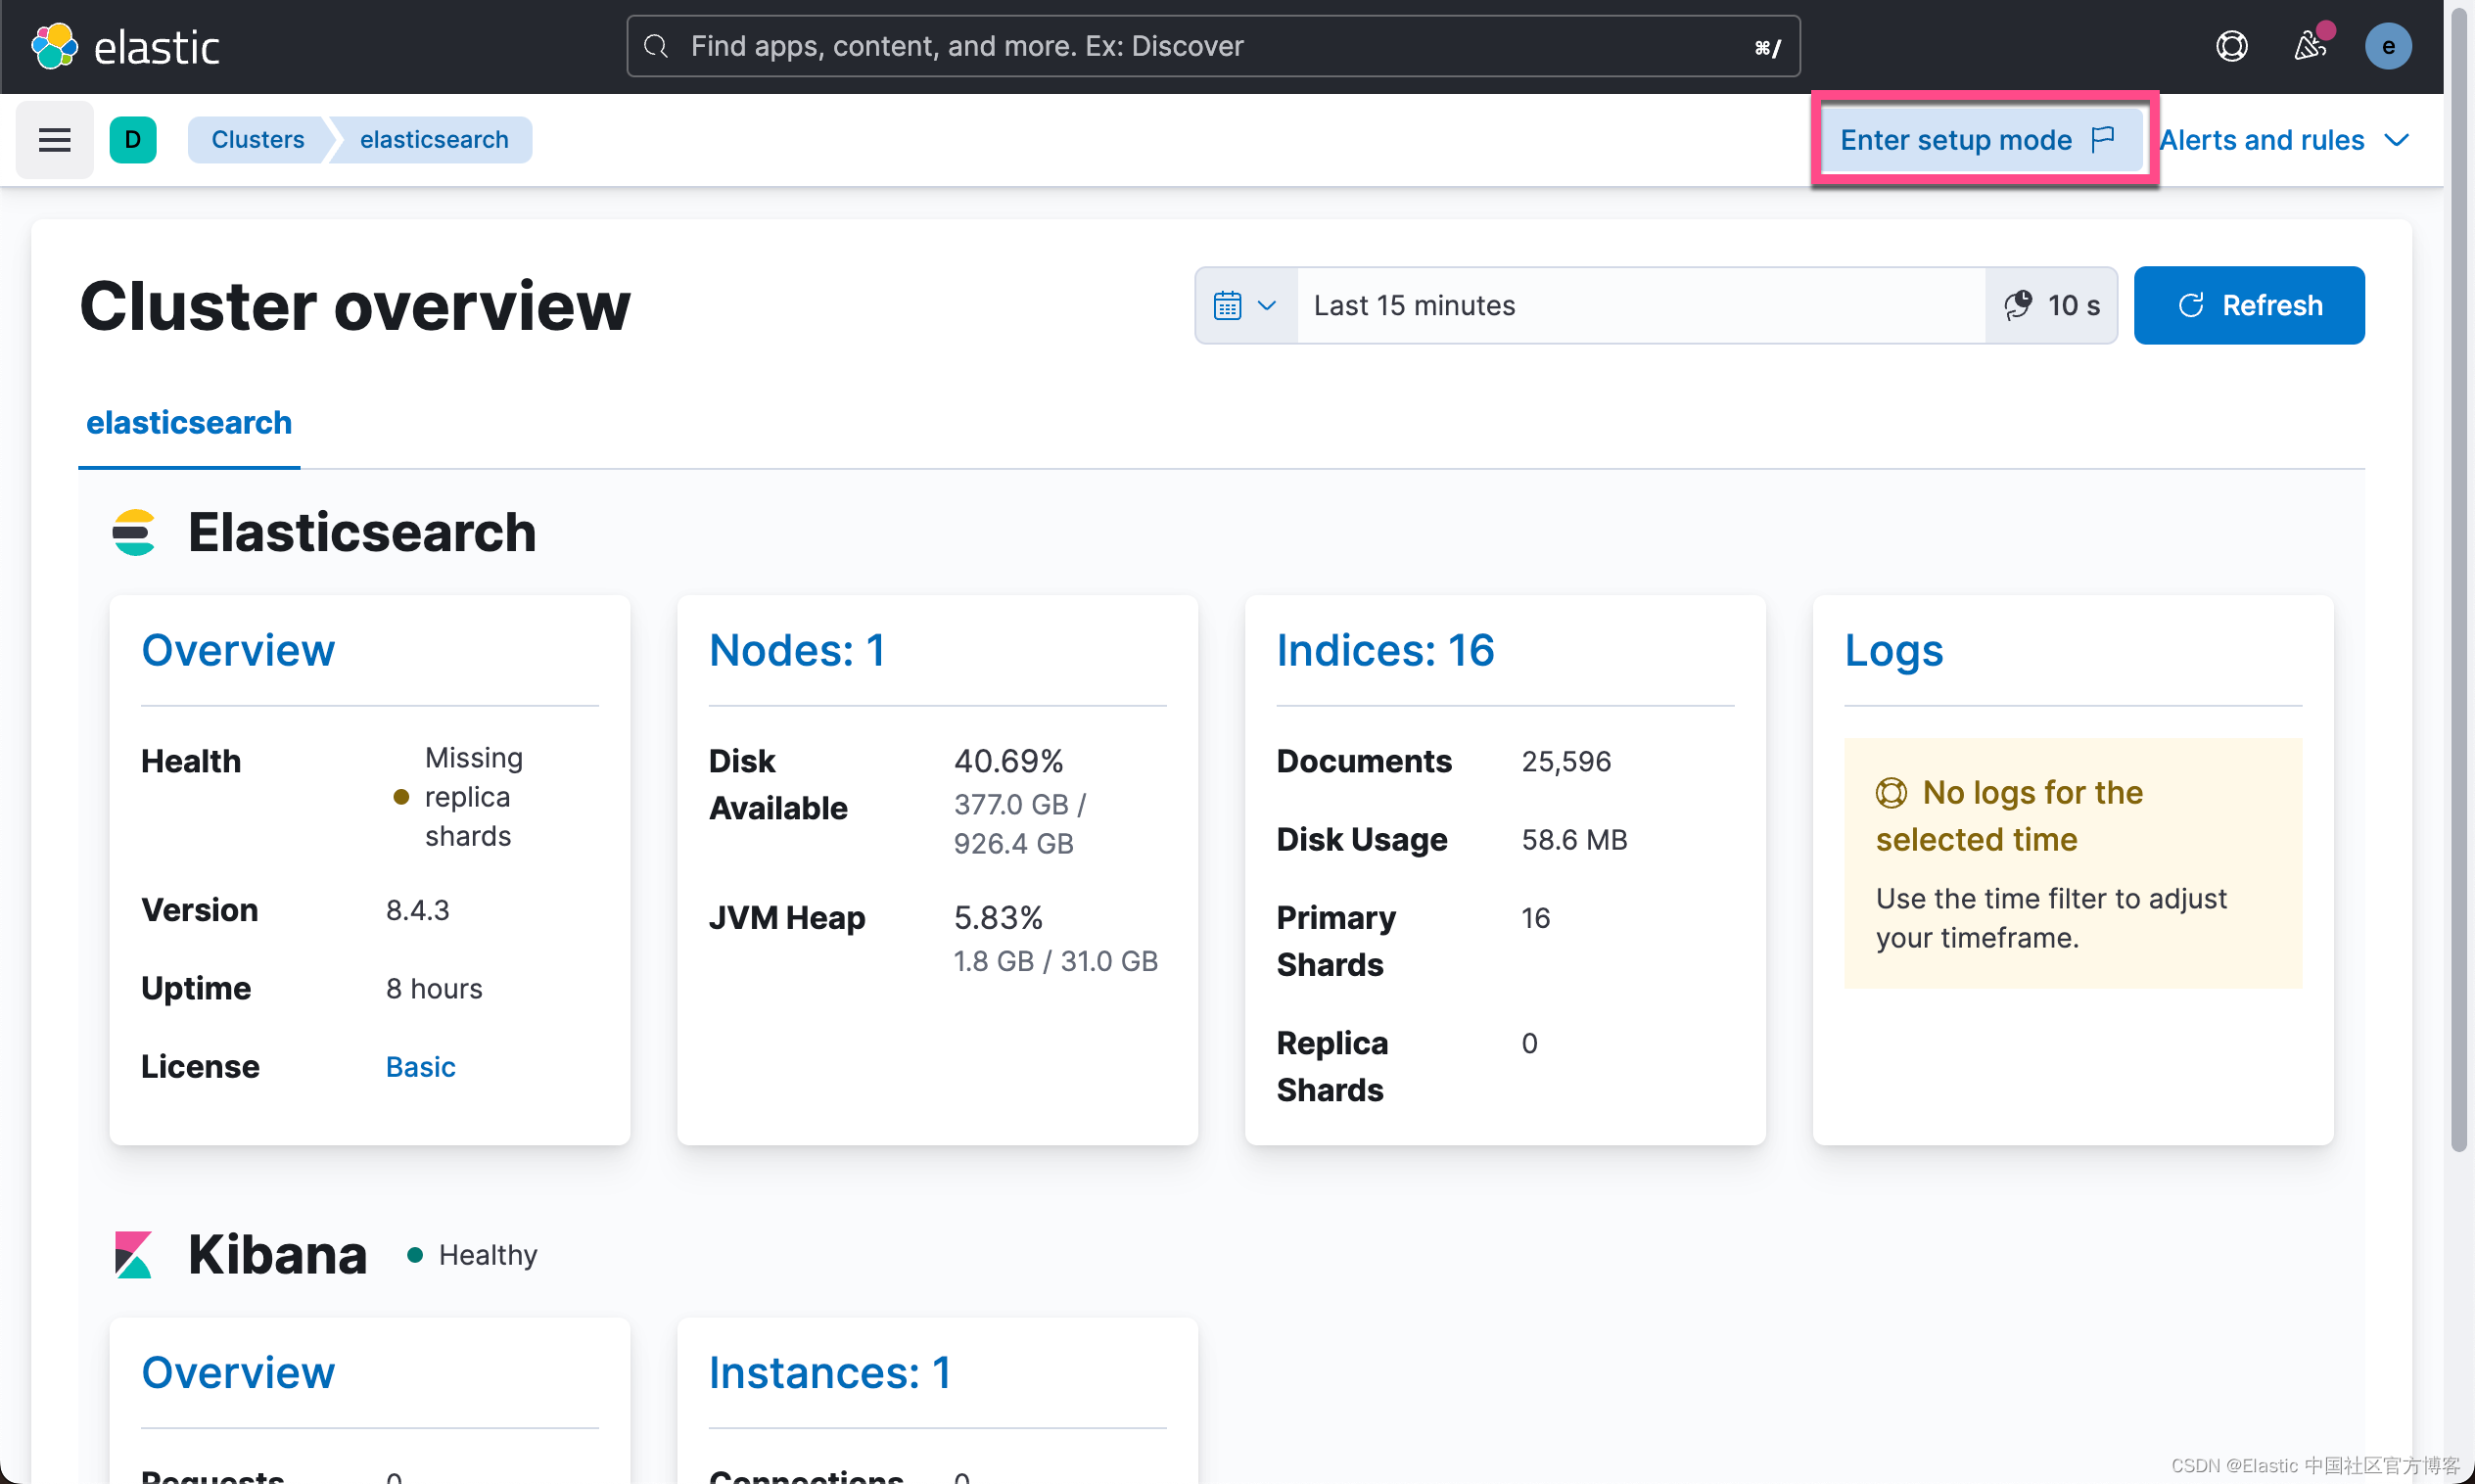Expand the Alerts and rules dropdown
This screenshot has width=2475, height=1484.
[2286, 139]
